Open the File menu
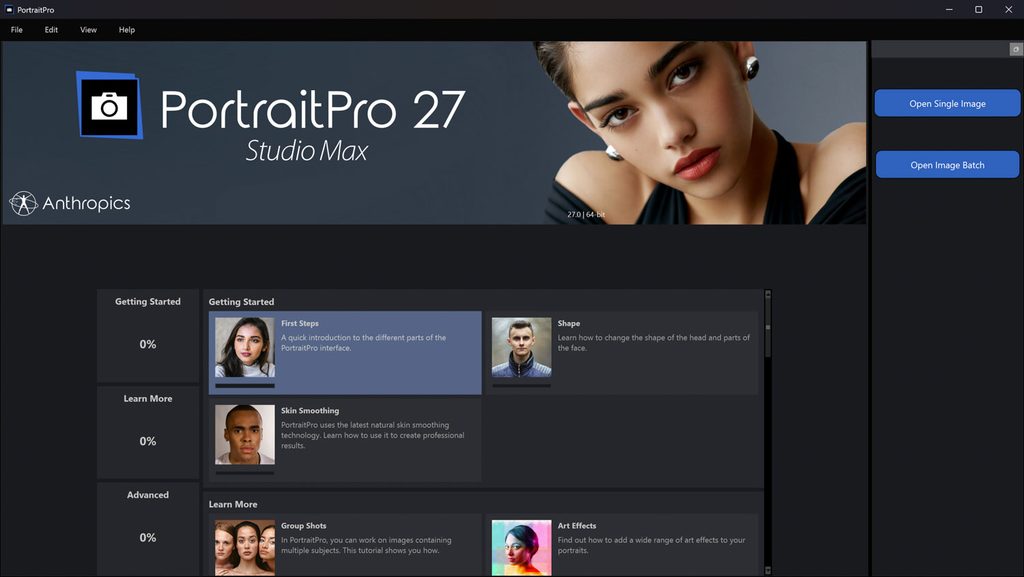 (x=16, y=29)
